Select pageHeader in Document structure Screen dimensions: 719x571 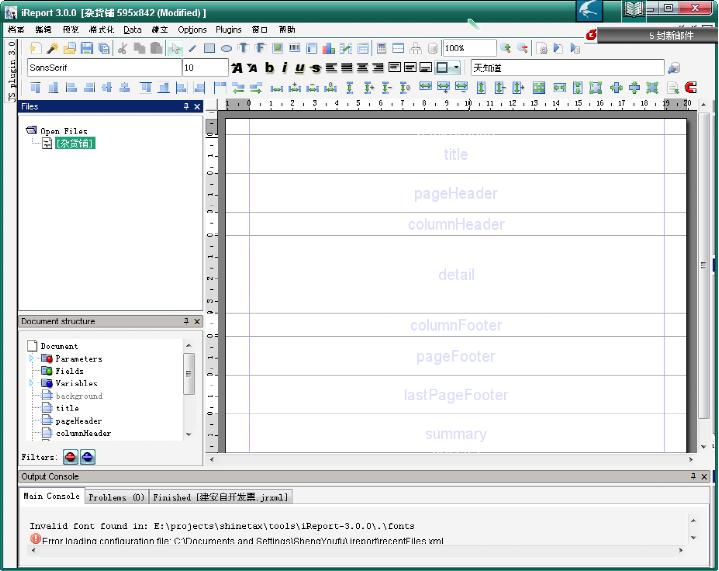78,421
